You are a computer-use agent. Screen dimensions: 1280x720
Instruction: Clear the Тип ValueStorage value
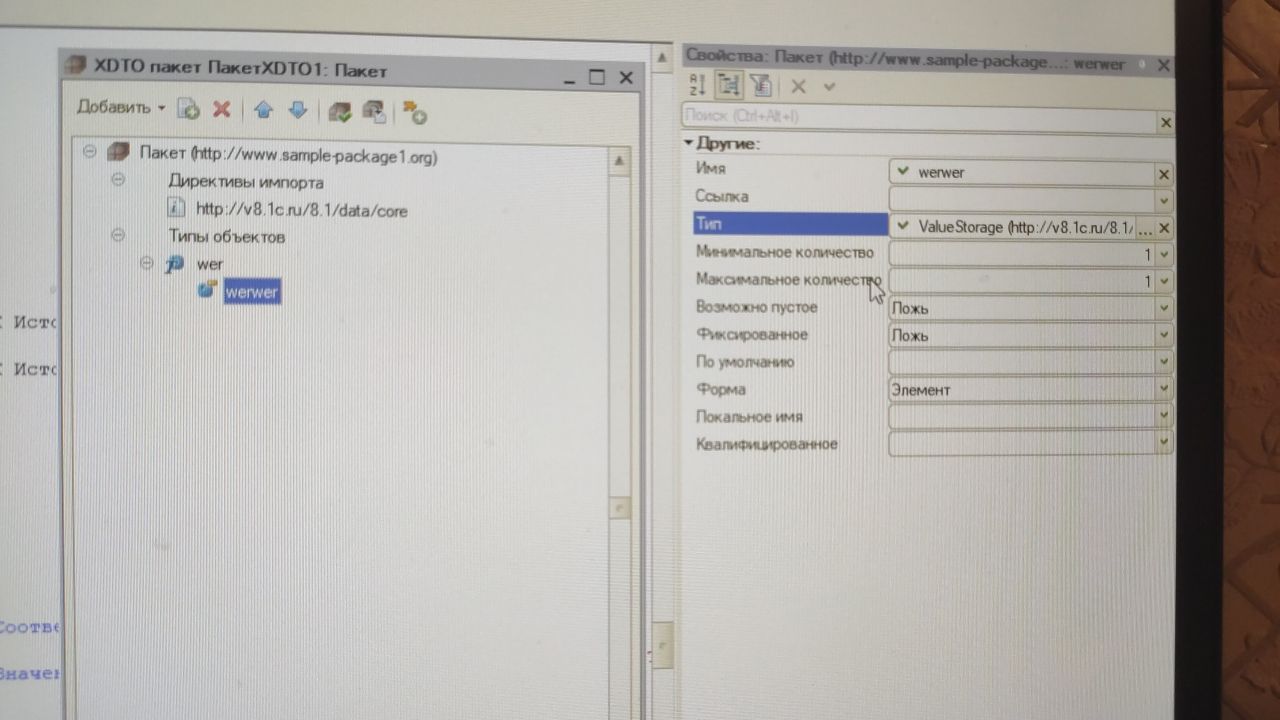(1164, 228)
